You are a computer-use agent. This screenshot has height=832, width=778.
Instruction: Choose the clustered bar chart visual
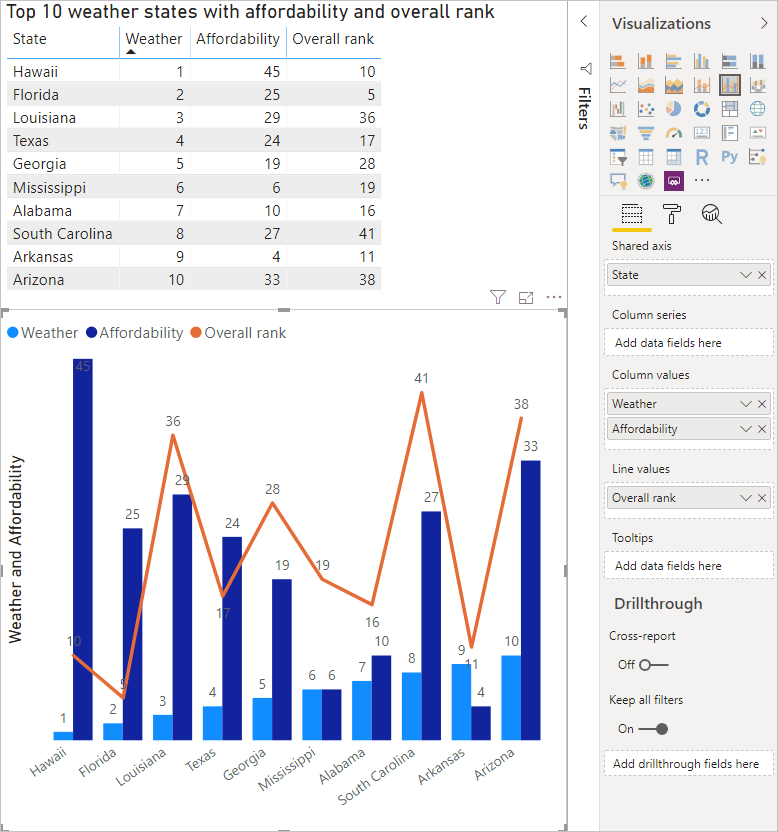point(673,61)
